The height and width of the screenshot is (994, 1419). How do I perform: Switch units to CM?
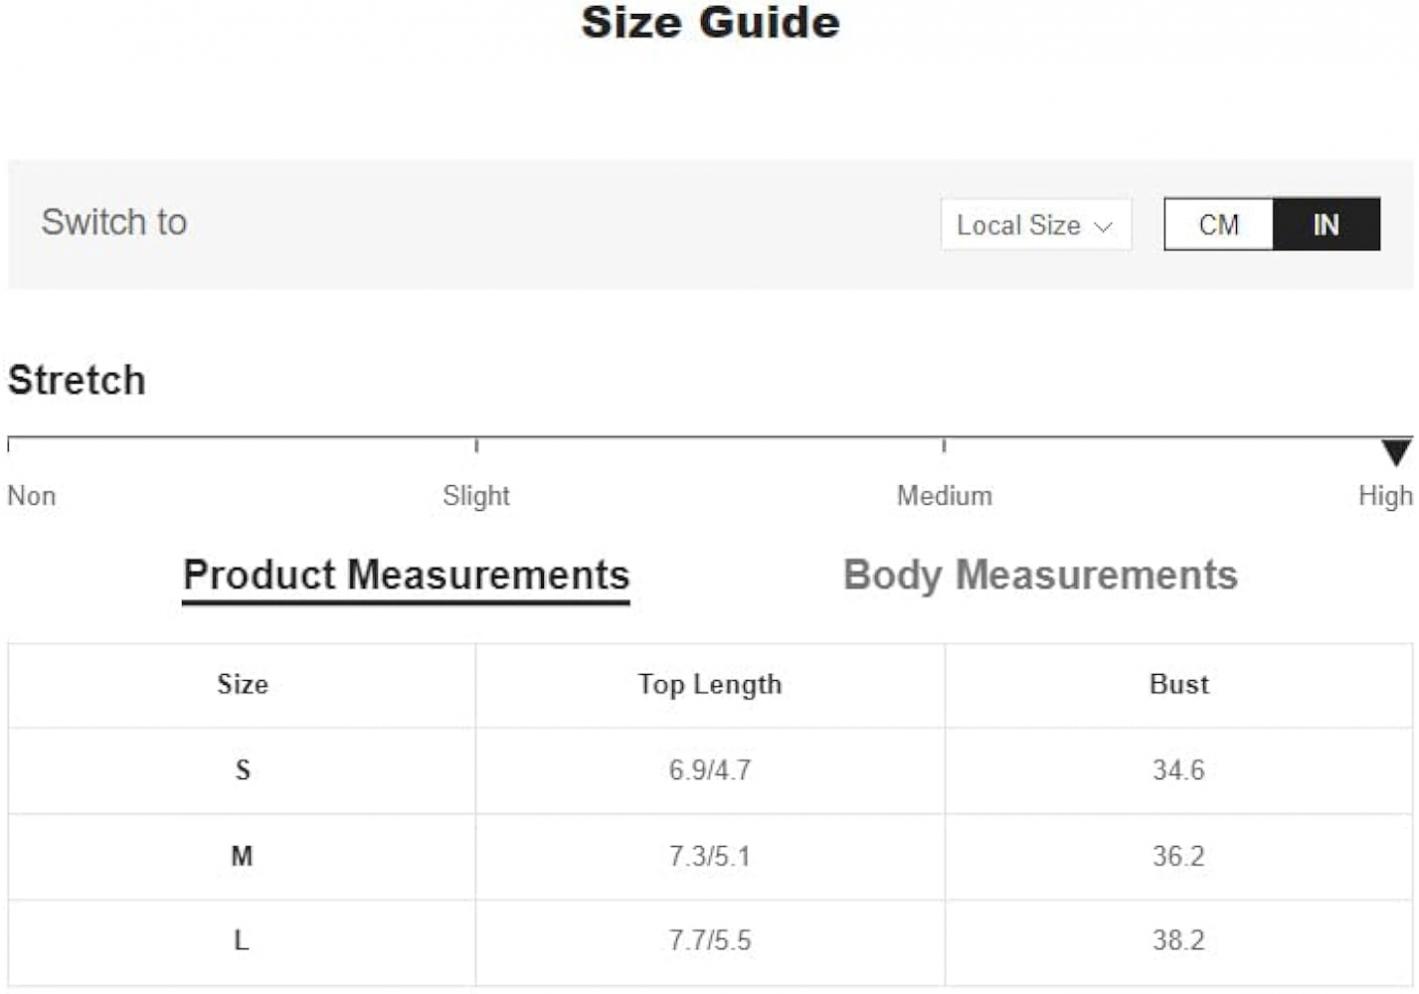1218,224
